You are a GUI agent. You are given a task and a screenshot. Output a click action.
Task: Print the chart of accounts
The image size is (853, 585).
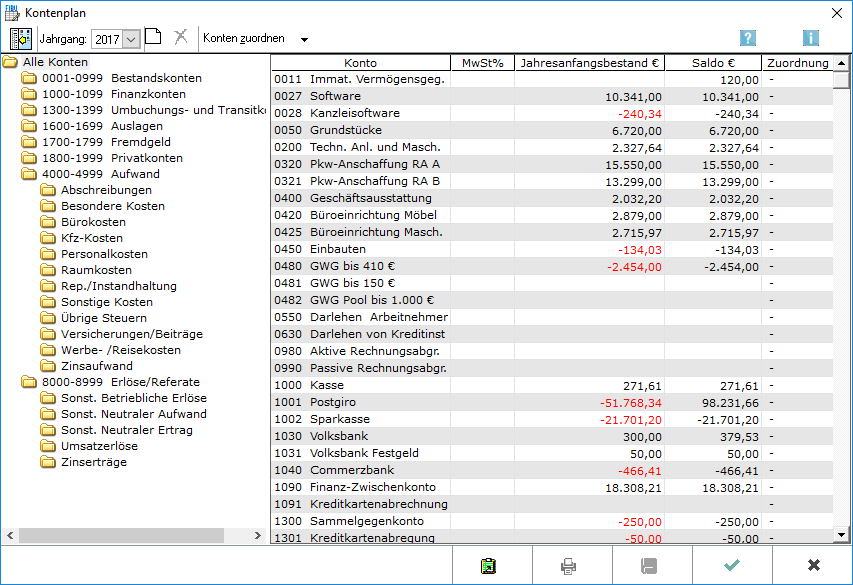[568, 566]
